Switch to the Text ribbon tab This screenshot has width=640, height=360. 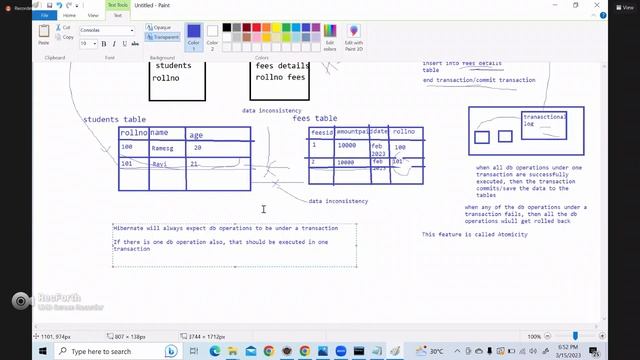(118, 16)
